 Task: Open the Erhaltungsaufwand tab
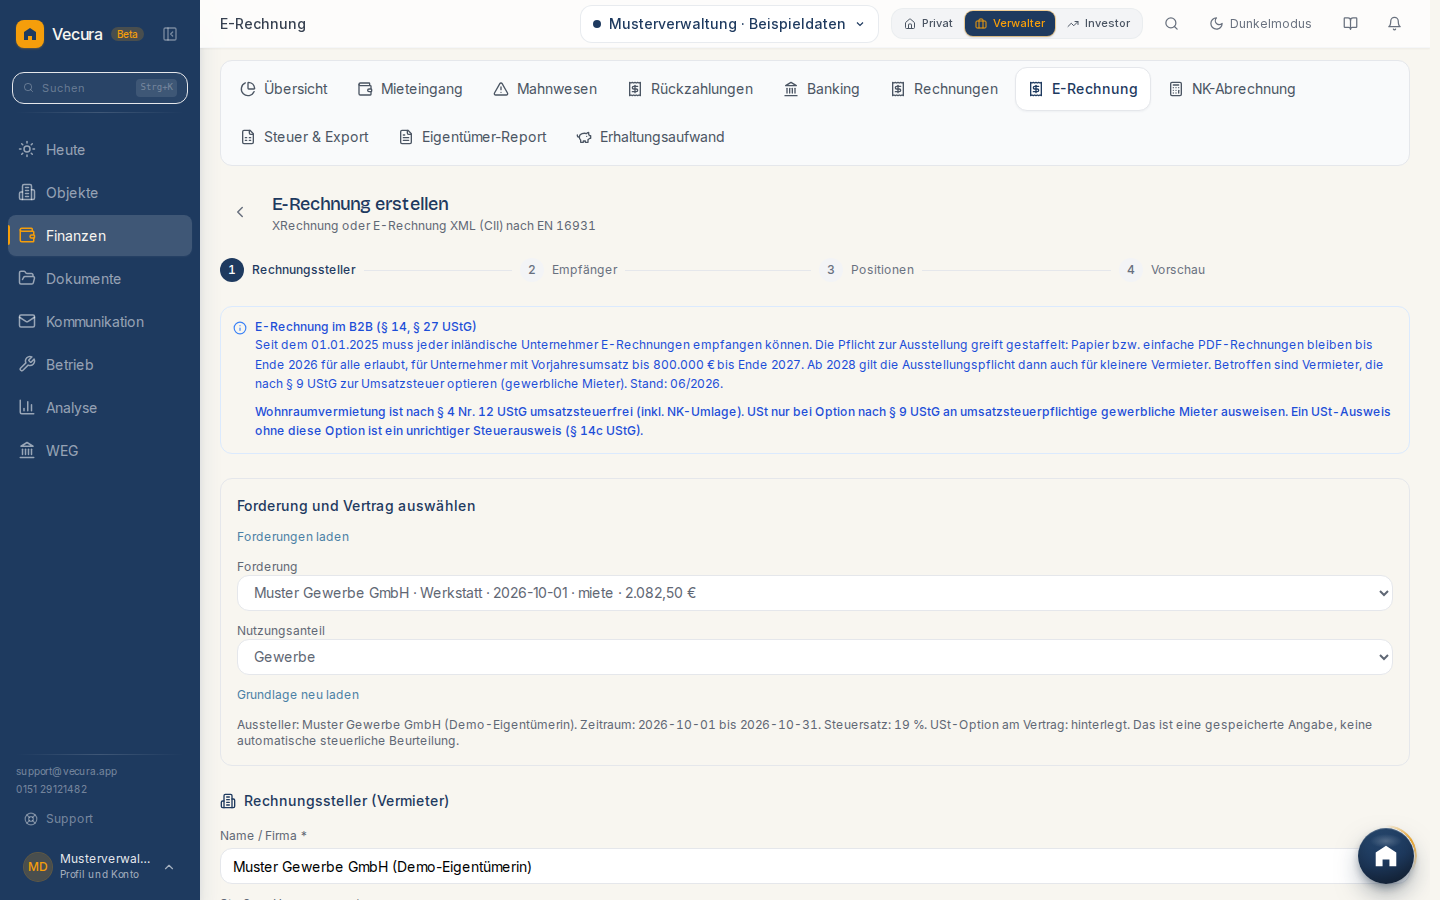651,137
